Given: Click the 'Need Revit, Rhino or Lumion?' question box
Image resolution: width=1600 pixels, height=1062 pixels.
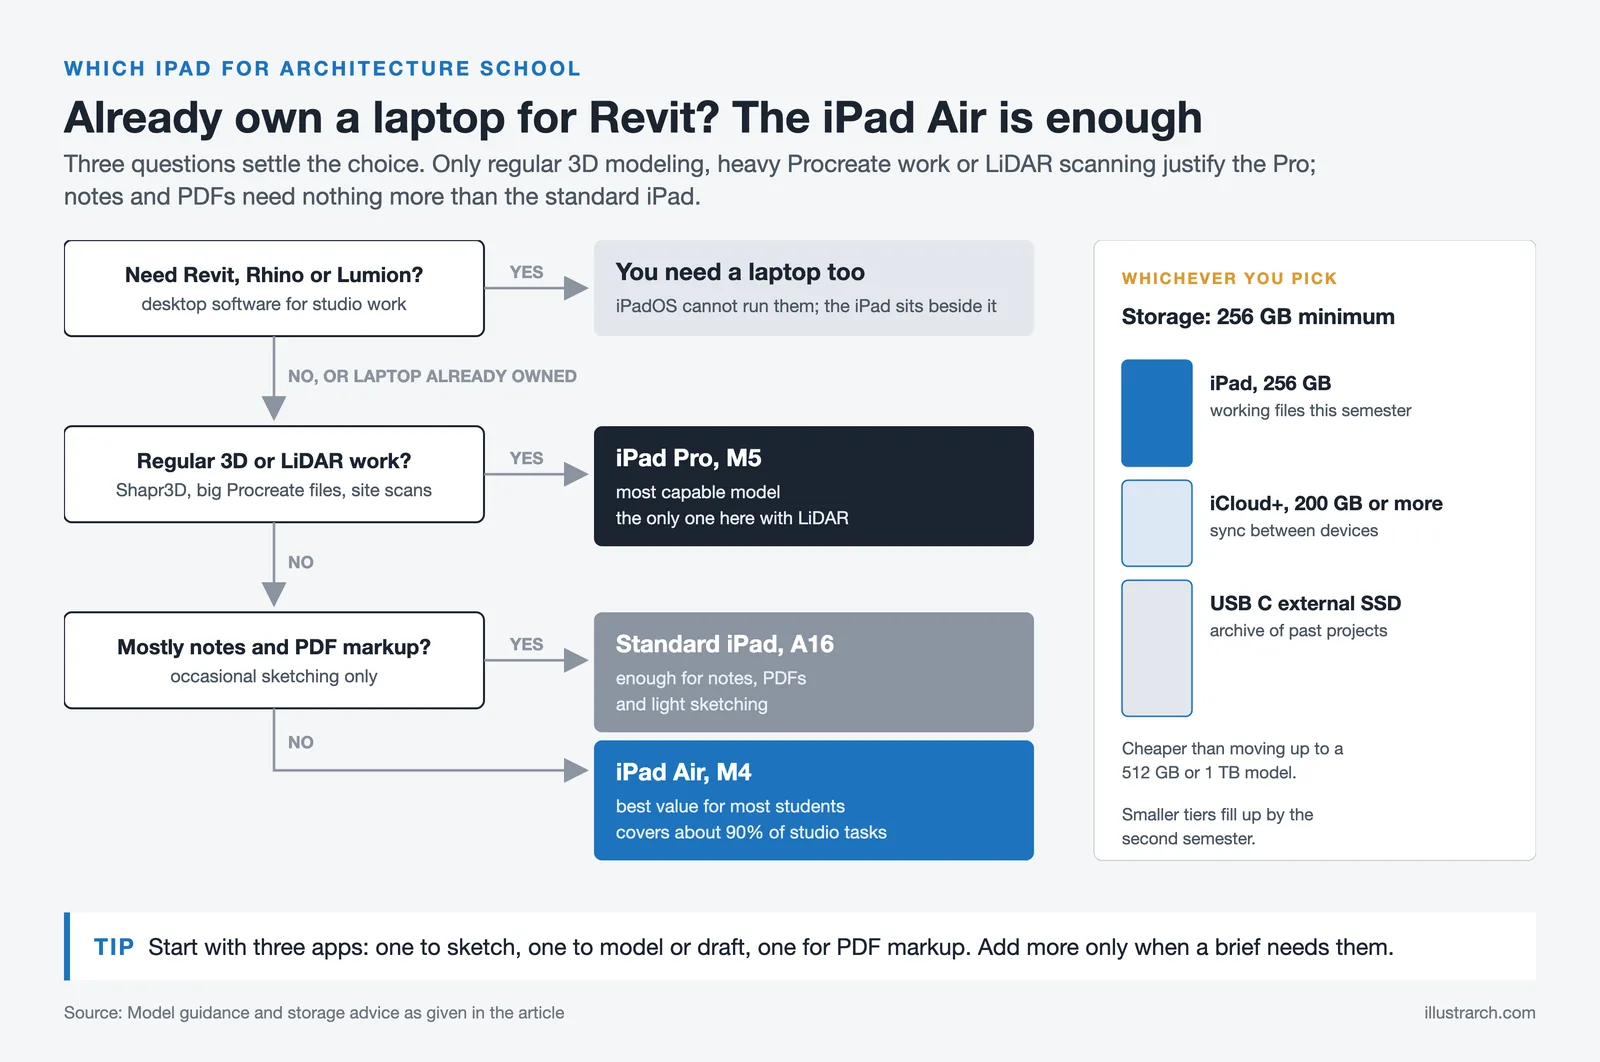Looking at the screenshot, I should click(274, 288).
